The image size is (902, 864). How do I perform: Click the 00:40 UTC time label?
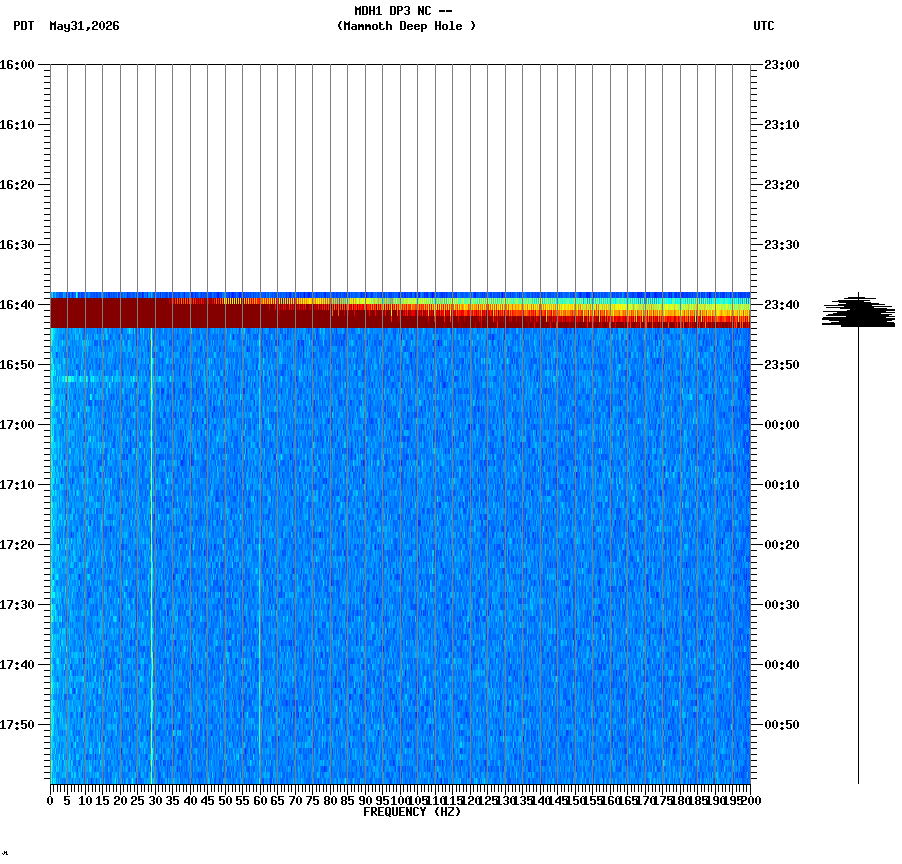pyautogui.click(x=782, y=665)
